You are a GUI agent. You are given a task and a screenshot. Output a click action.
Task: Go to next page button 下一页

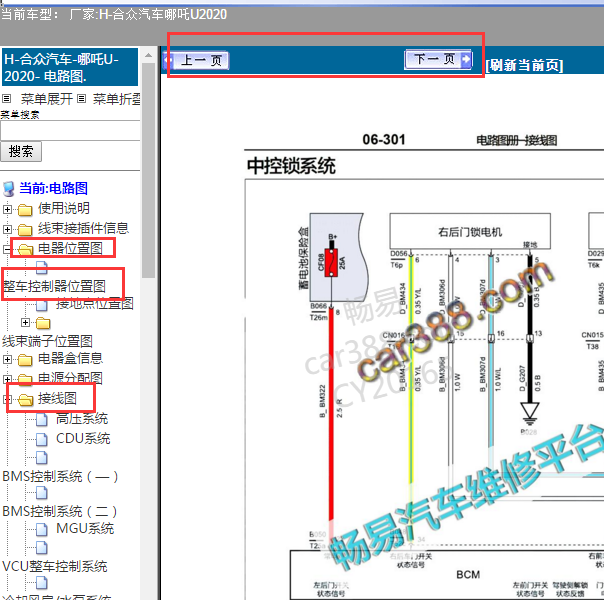click(x=438, y=59)
